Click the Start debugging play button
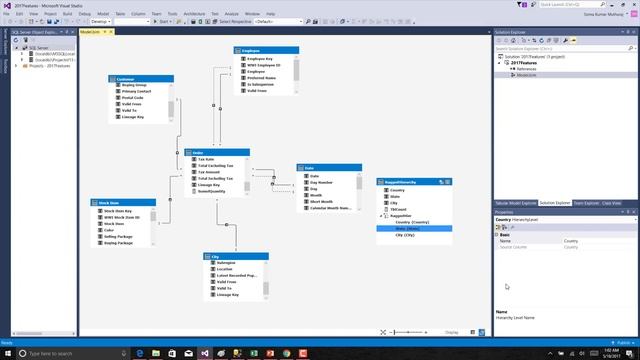The width and height of the screenshot is (640, 360). [x=155, y=22]
